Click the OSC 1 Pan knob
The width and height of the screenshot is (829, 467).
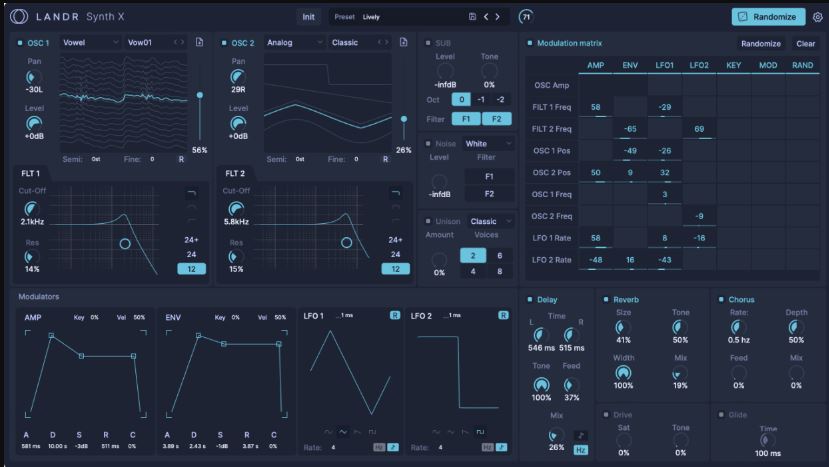(x=32, y=77)
